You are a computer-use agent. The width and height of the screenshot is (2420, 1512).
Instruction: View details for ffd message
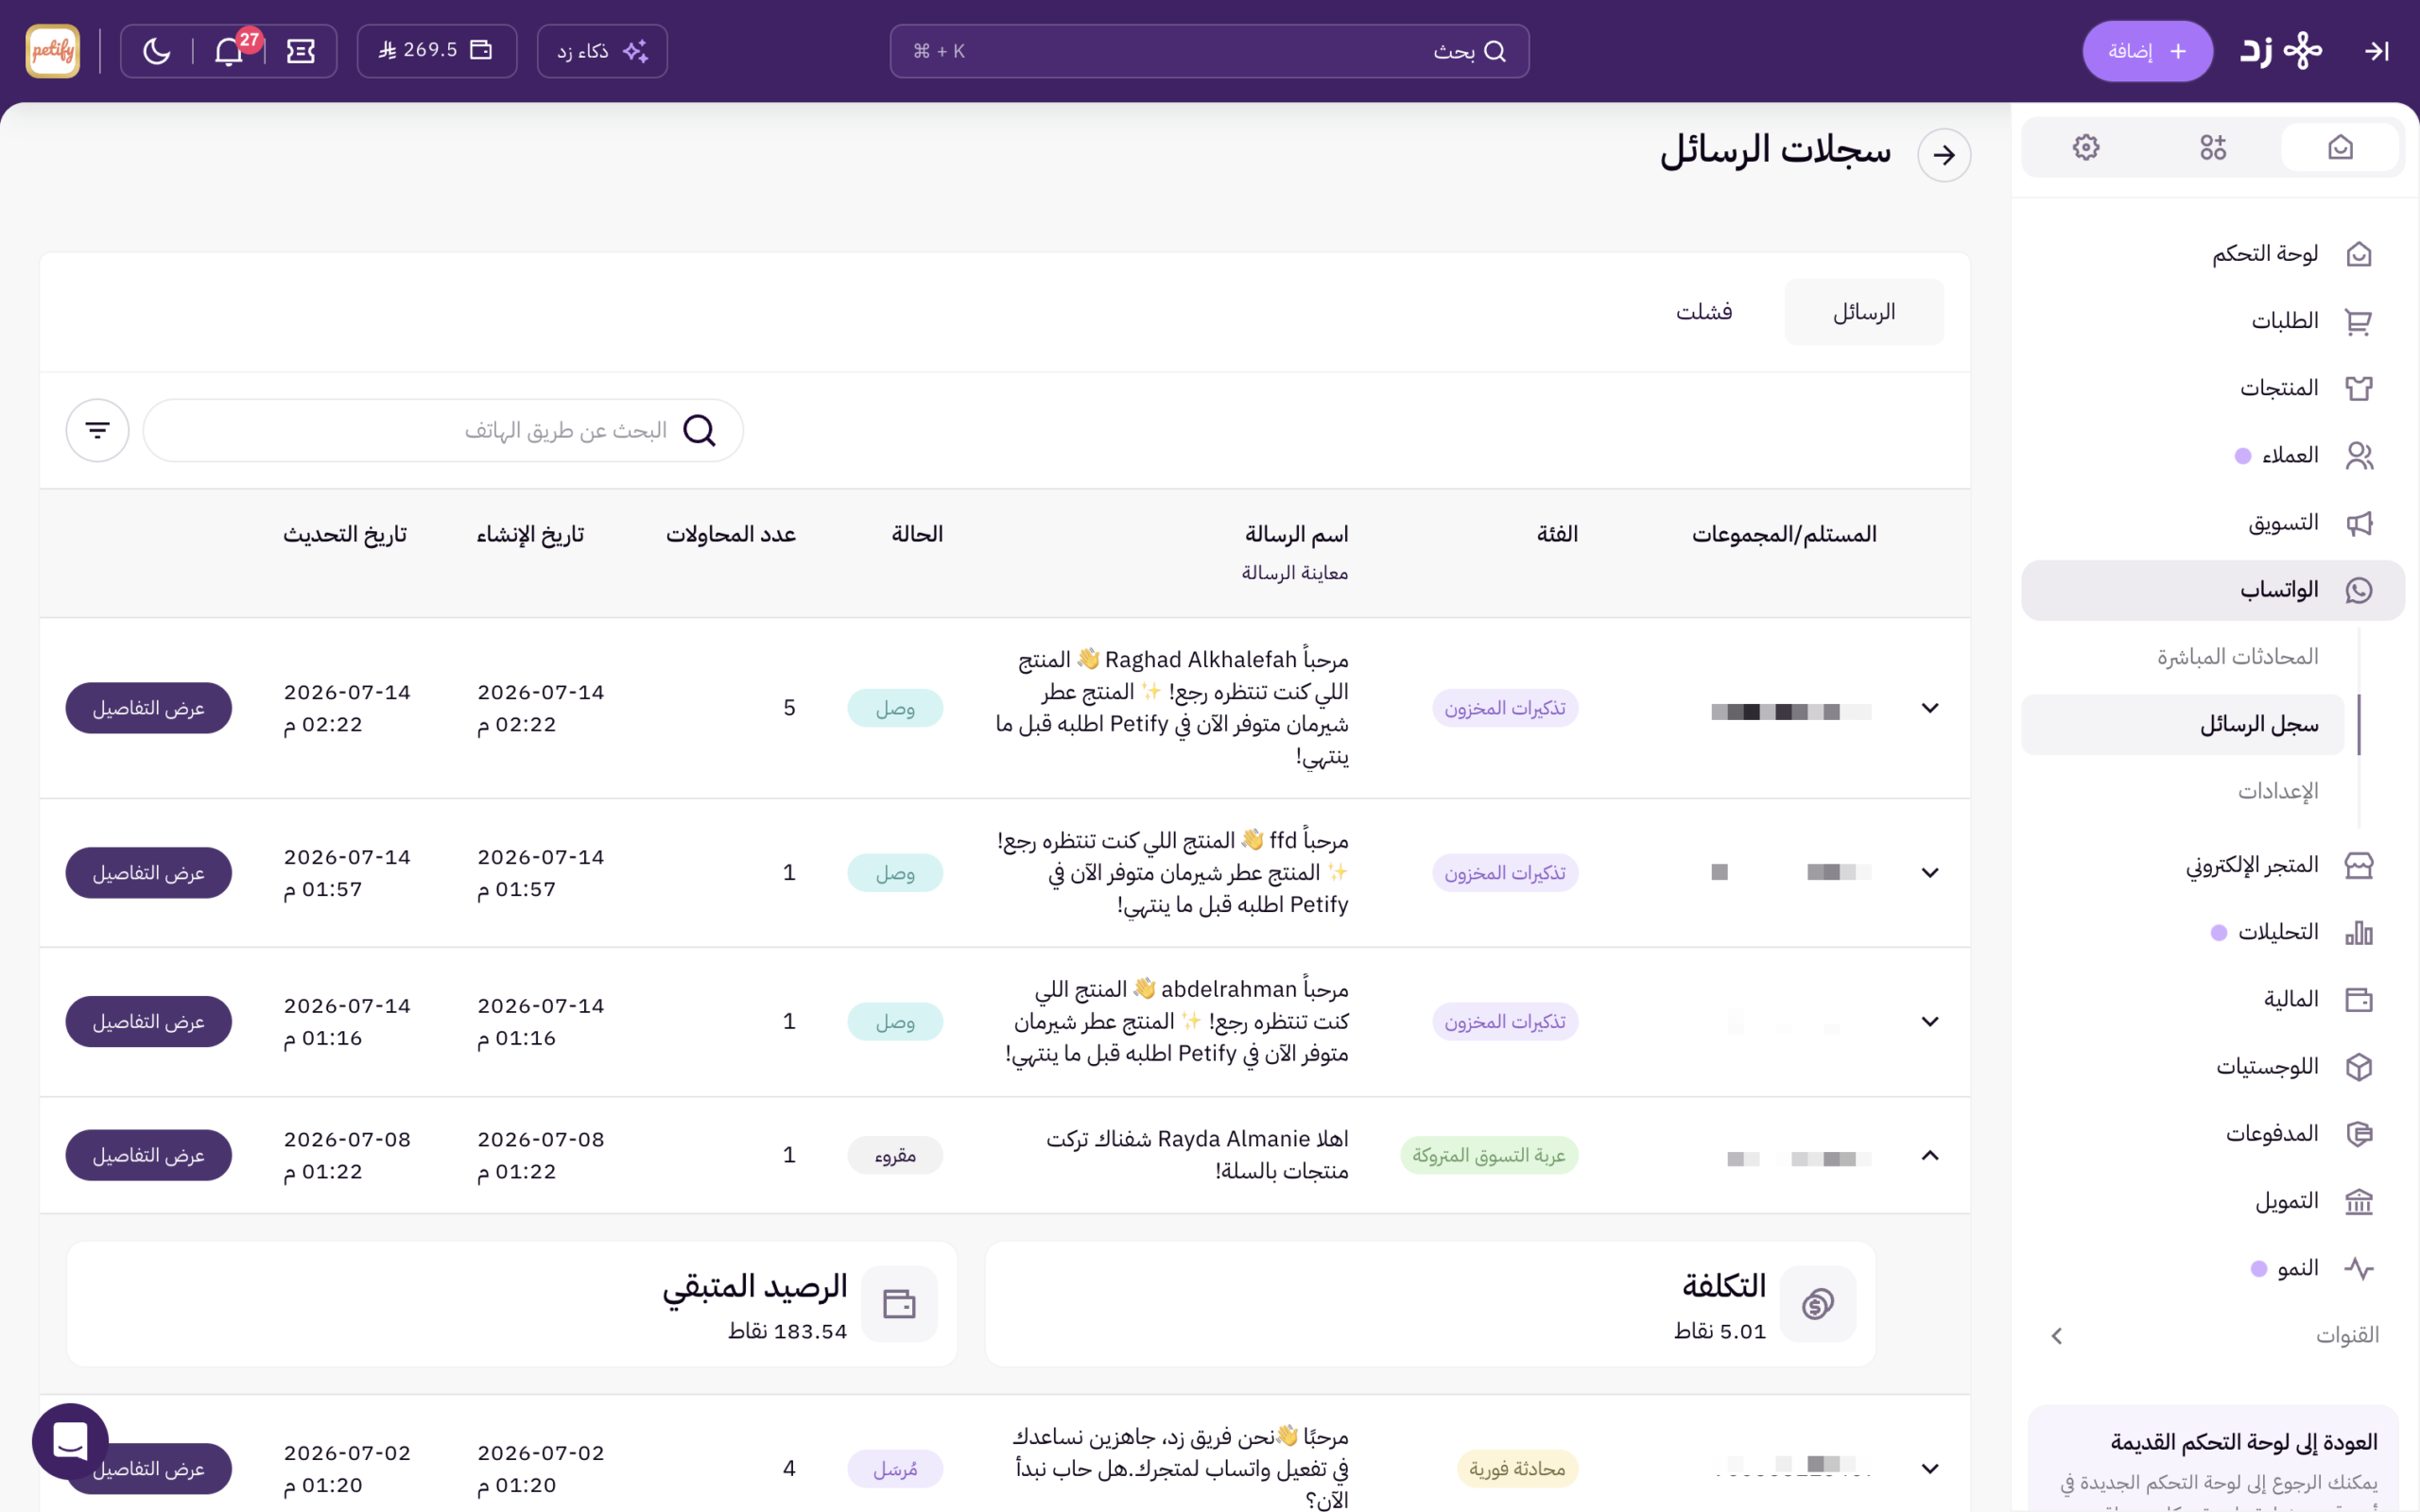[149, 873]
